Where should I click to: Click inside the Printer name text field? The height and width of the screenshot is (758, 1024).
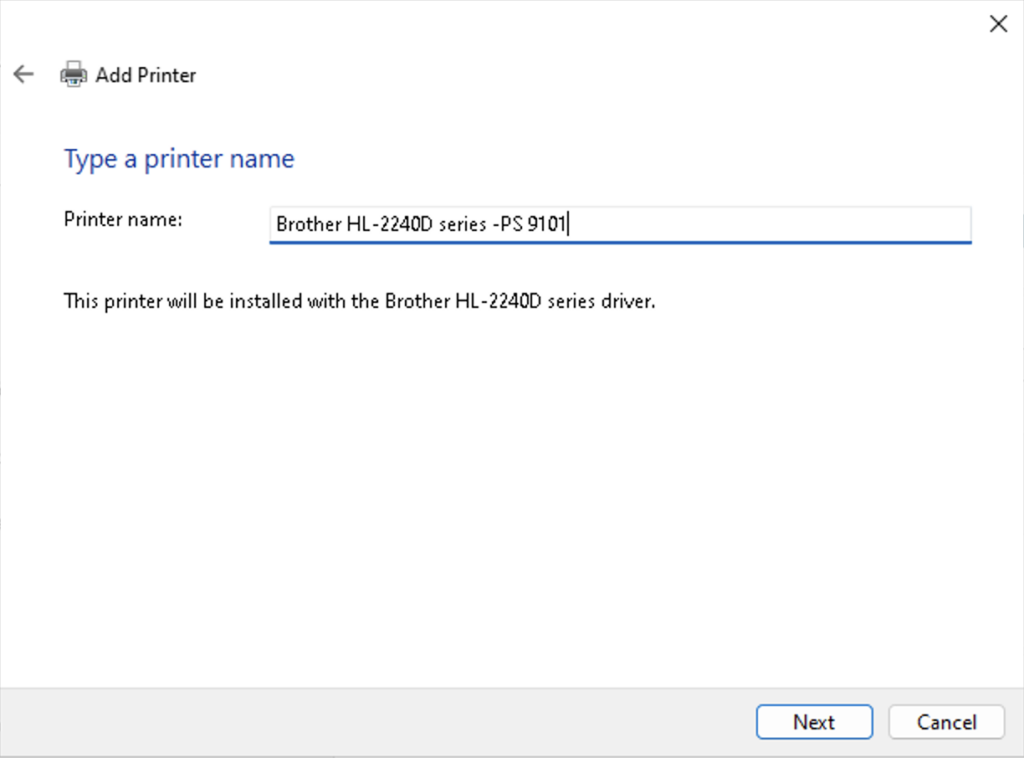620,224
